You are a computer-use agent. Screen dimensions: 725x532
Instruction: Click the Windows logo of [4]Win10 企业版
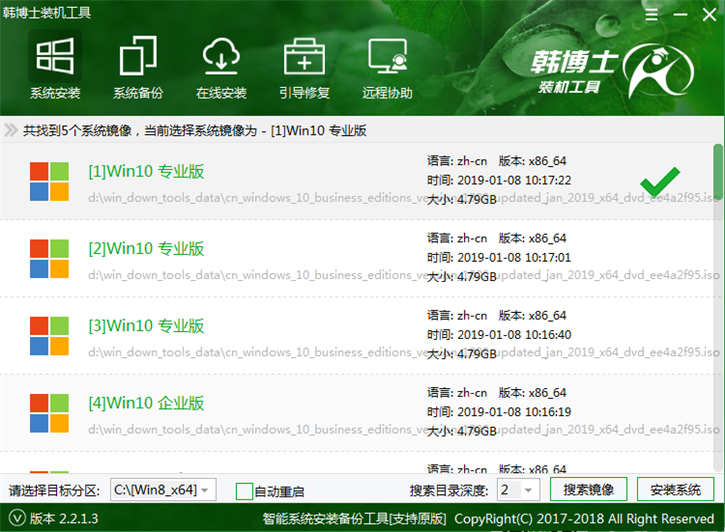(48, 410)
